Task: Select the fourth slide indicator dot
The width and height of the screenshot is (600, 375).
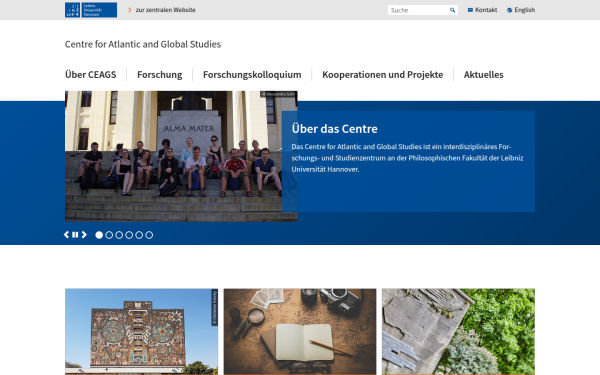Action: tap(129, 235)
